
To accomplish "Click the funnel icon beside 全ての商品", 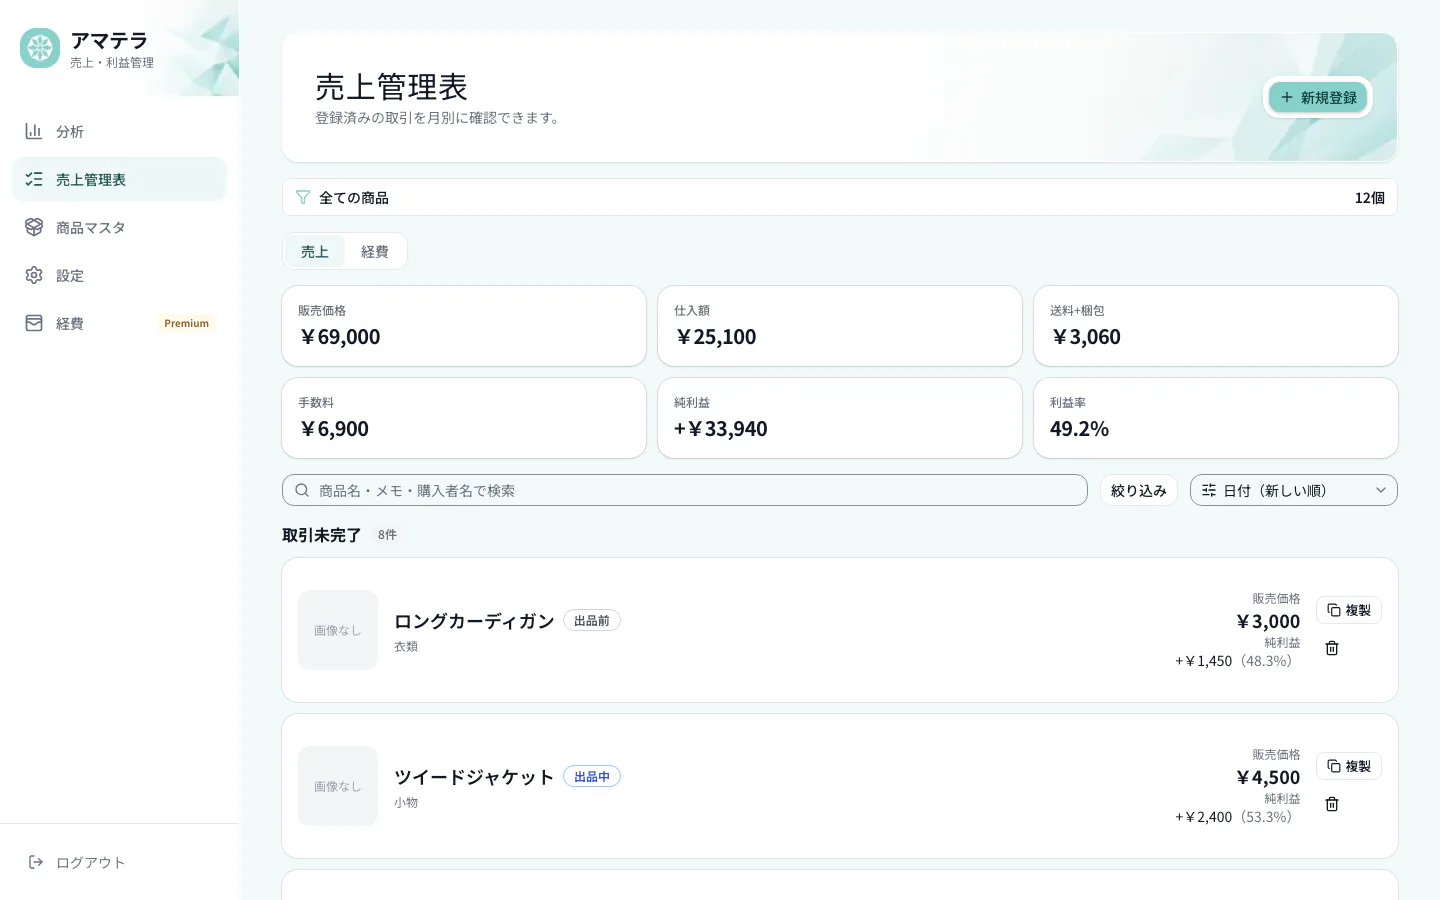I will [x=303, y=198].
